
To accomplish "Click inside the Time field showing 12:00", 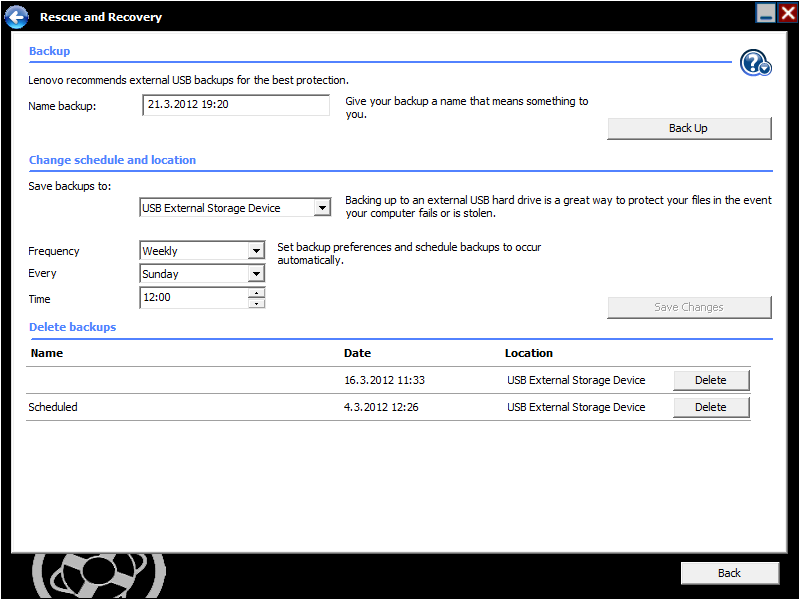I will pos(193,298).
